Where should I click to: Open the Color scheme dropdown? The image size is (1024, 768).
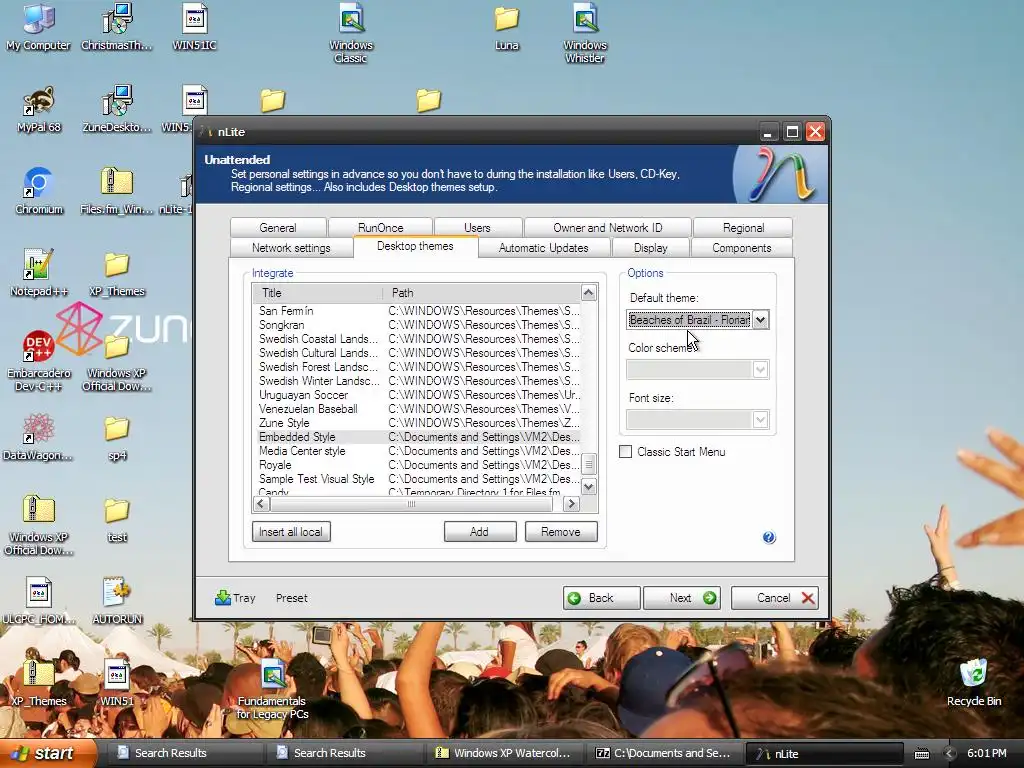tap(760, 370)
